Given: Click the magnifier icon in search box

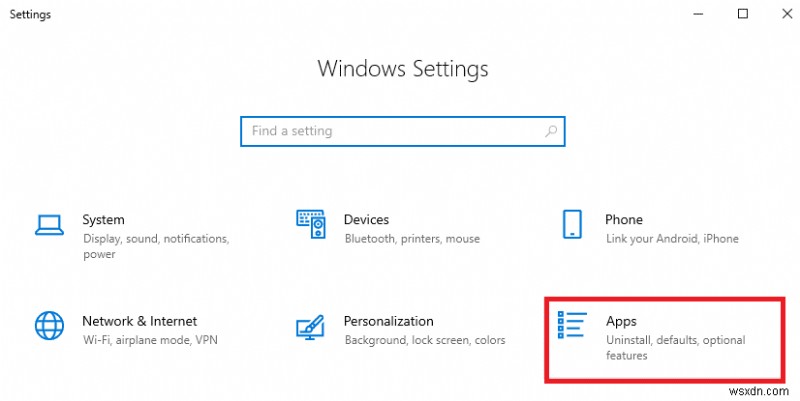Looking at the screenshot, I should 550,131.
